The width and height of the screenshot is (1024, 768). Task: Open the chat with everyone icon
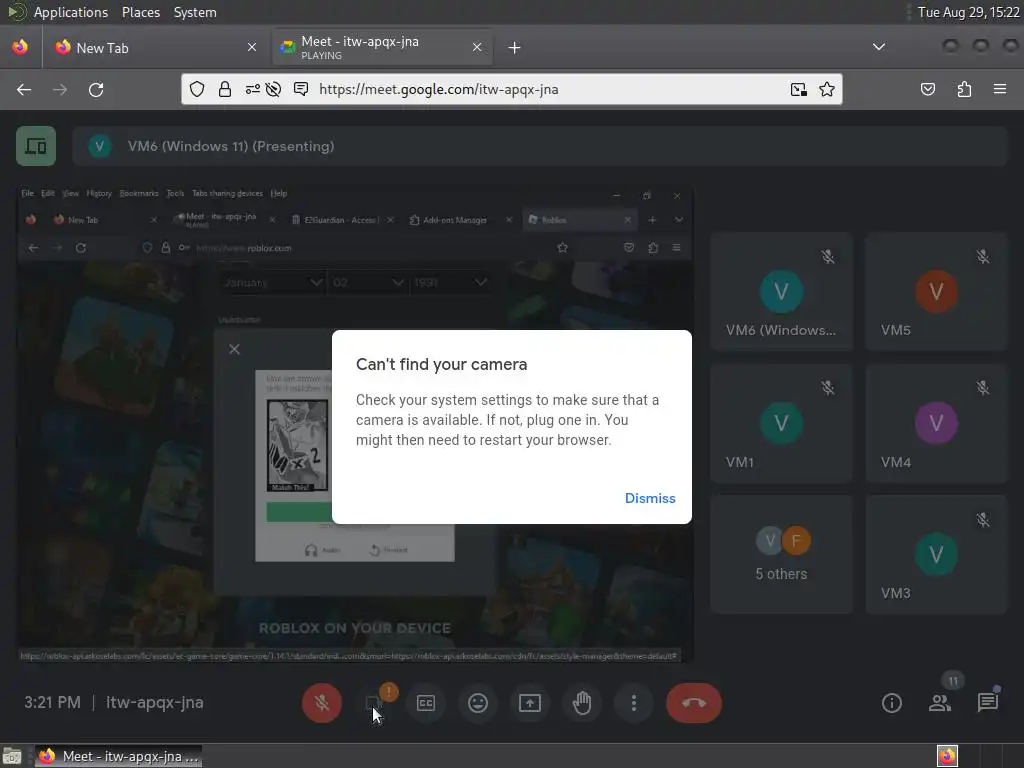pyautogui.click(x=987, y=703)
